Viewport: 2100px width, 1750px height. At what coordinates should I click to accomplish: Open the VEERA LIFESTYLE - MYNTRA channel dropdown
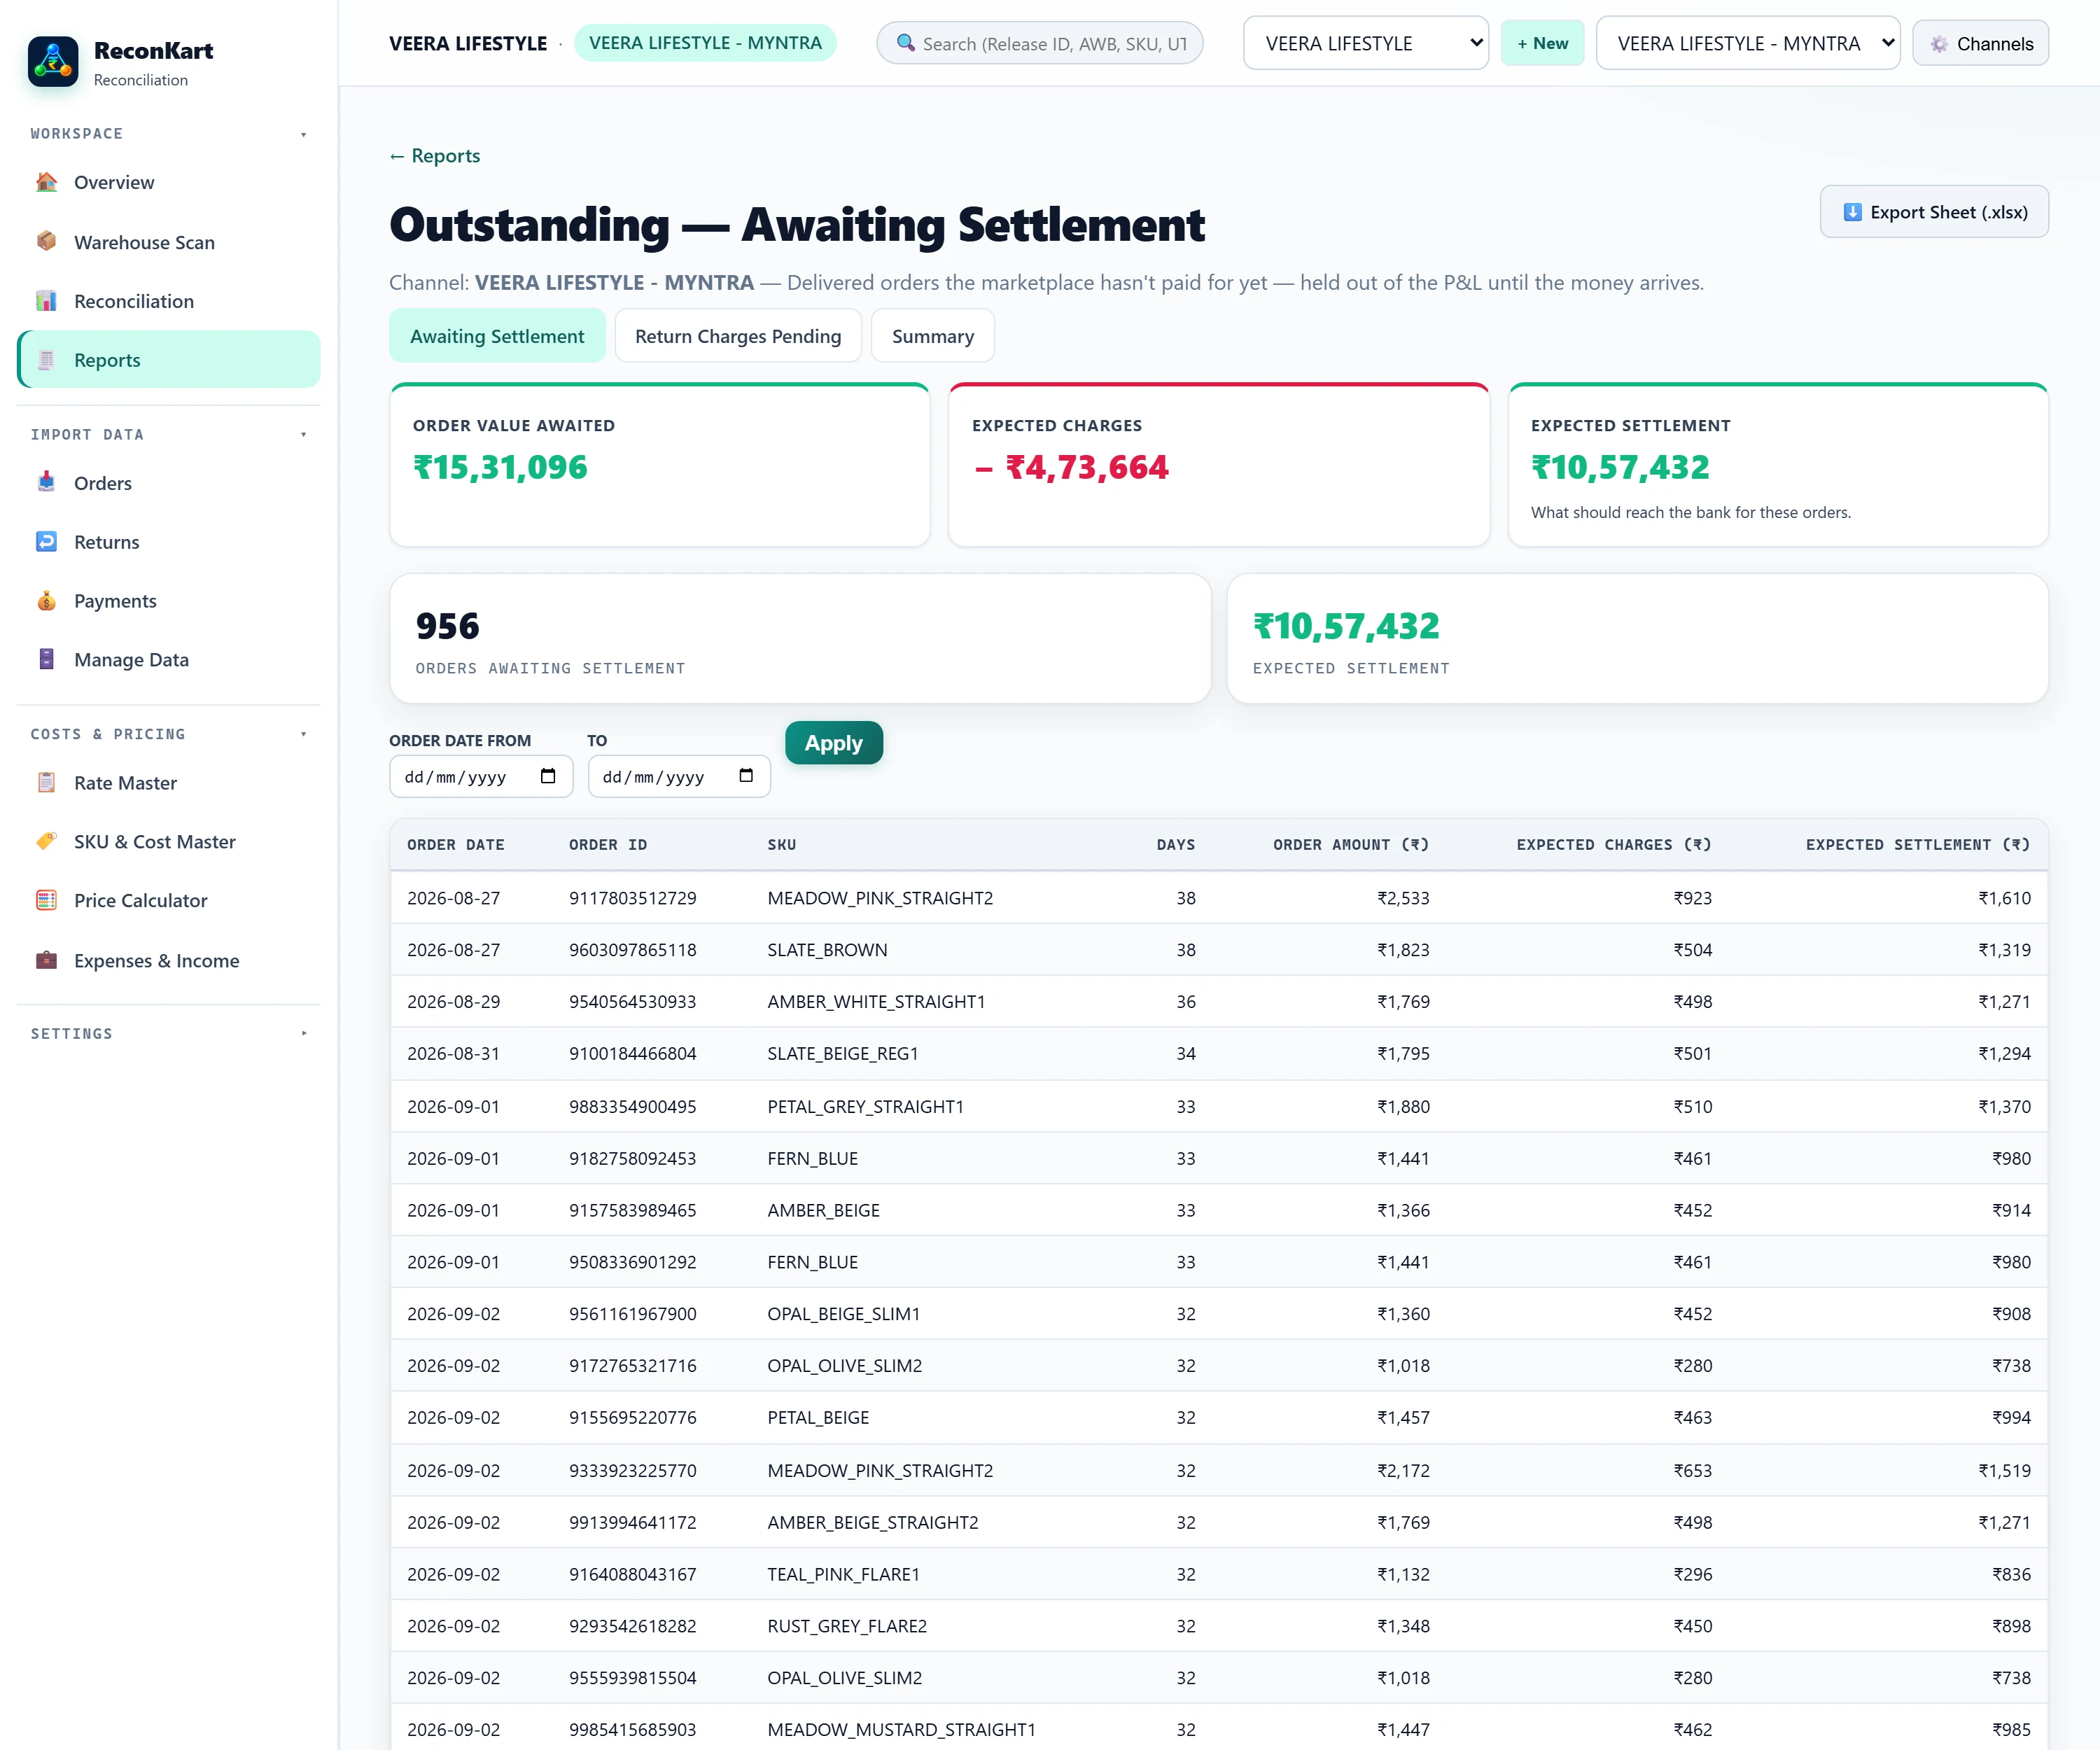click(1747, 43)
